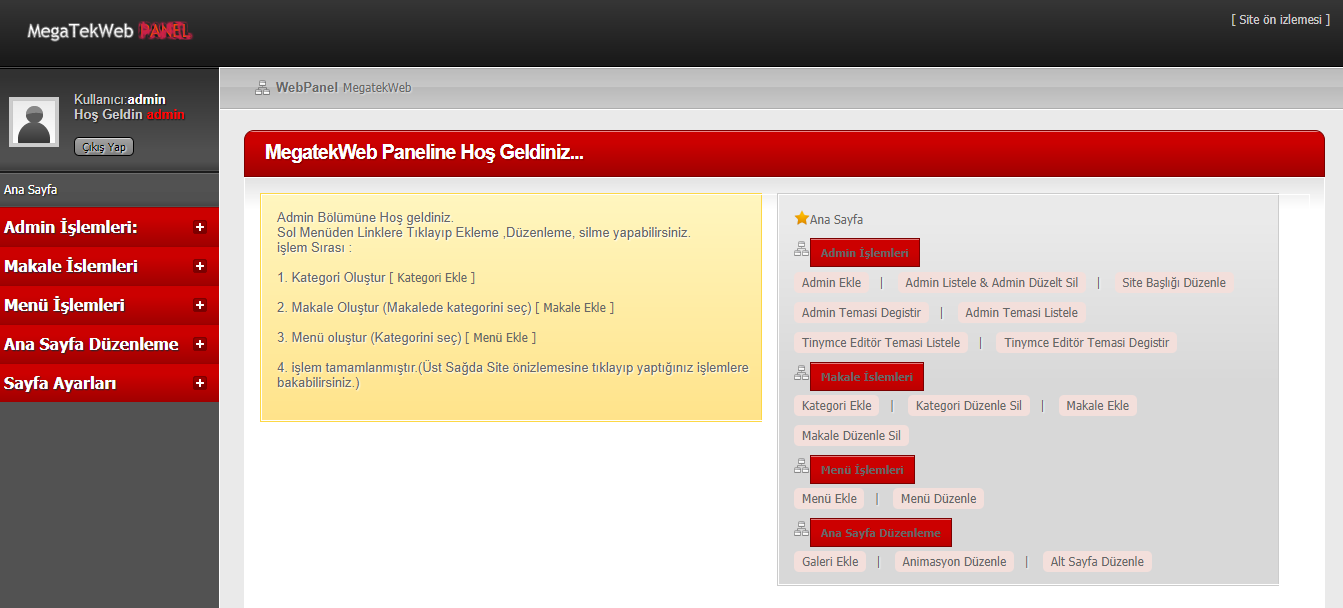The image size is (1343, 608).
Task: Click the admin user avatar picture
Action: pos(34,122)
